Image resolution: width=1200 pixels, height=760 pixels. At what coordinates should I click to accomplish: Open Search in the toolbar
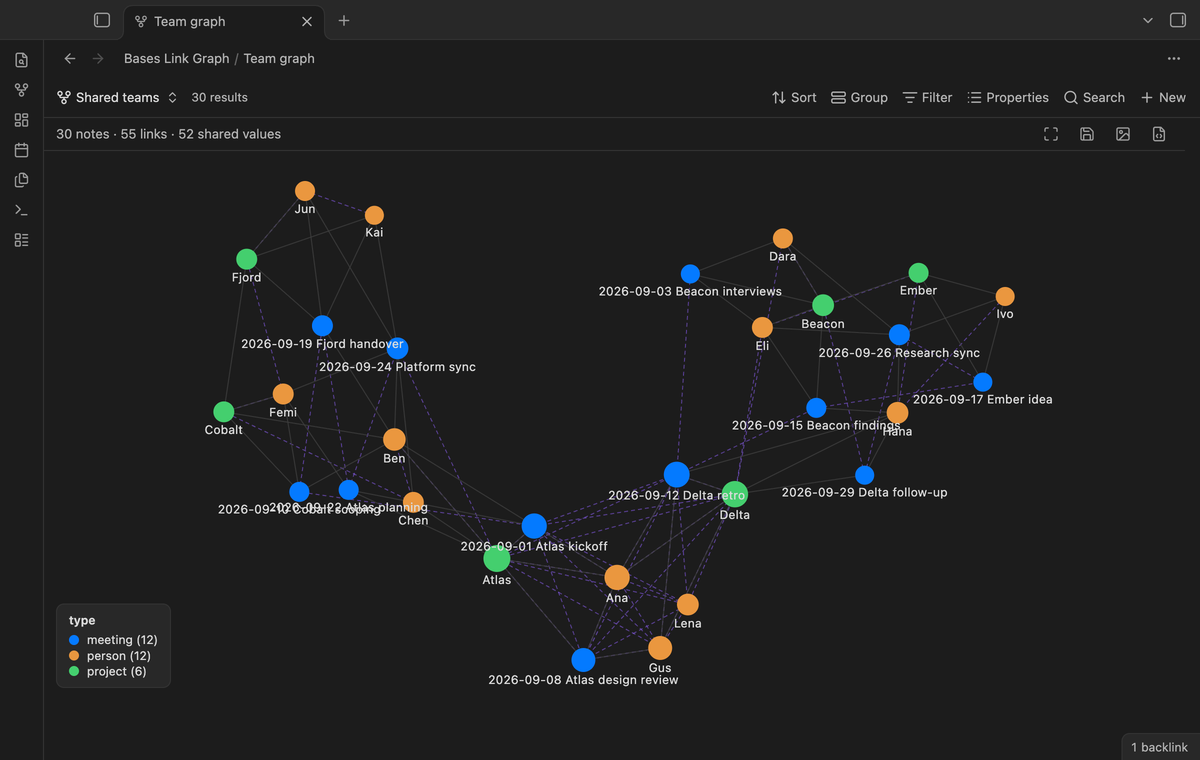pyautogui.click(x=1094, y=97)
